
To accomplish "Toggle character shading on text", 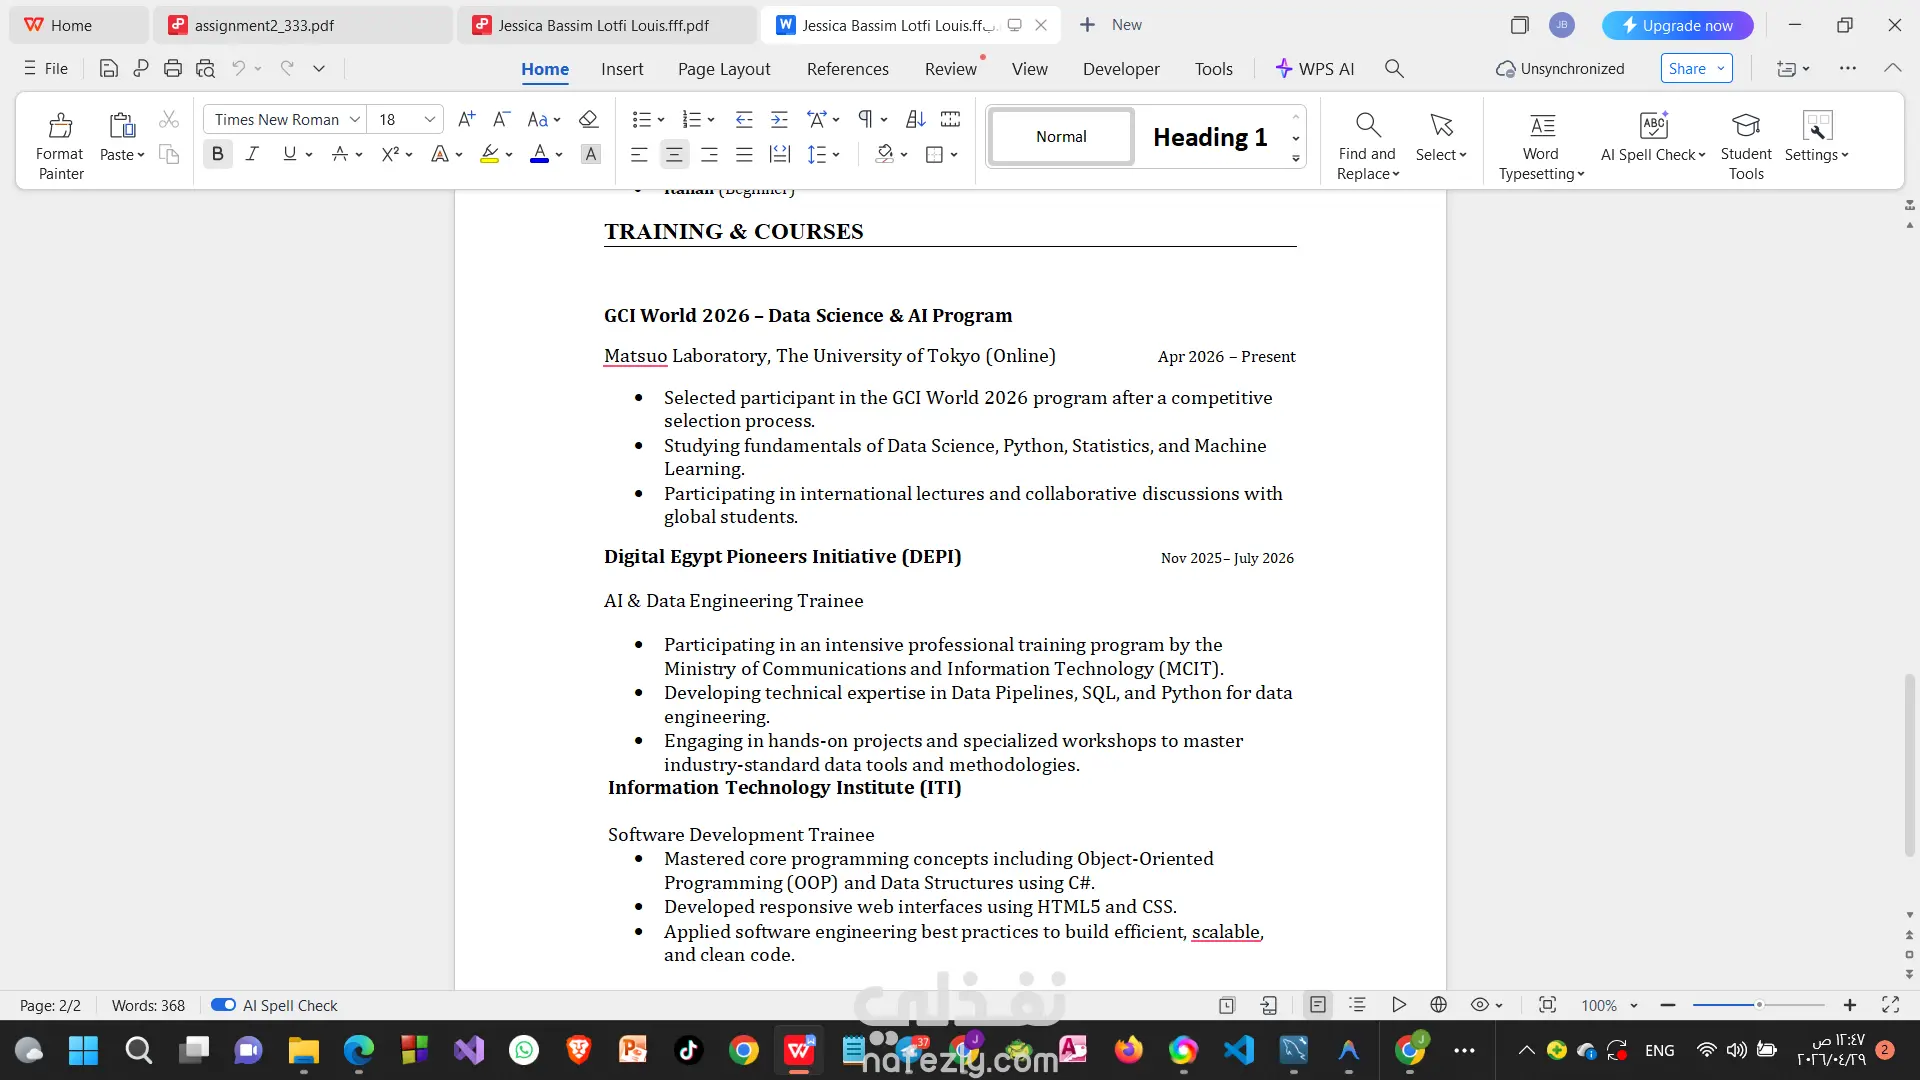I will tap(591, 154).
